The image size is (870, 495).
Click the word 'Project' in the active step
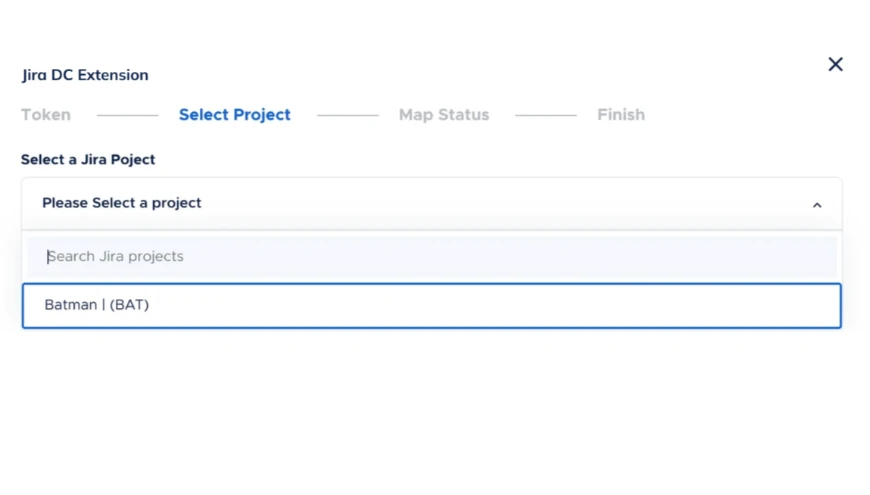tap(262, 115)
